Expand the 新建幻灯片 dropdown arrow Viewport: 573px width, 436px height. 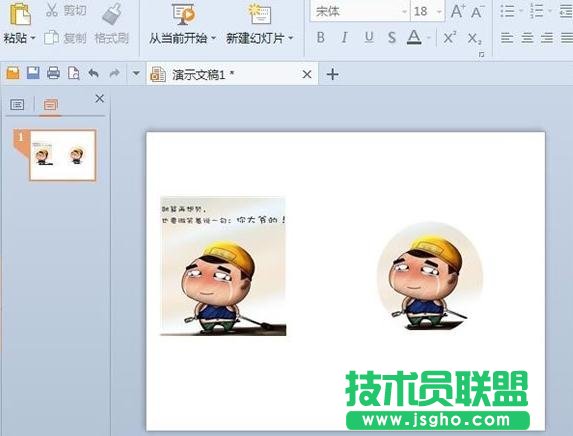point(291,38)
